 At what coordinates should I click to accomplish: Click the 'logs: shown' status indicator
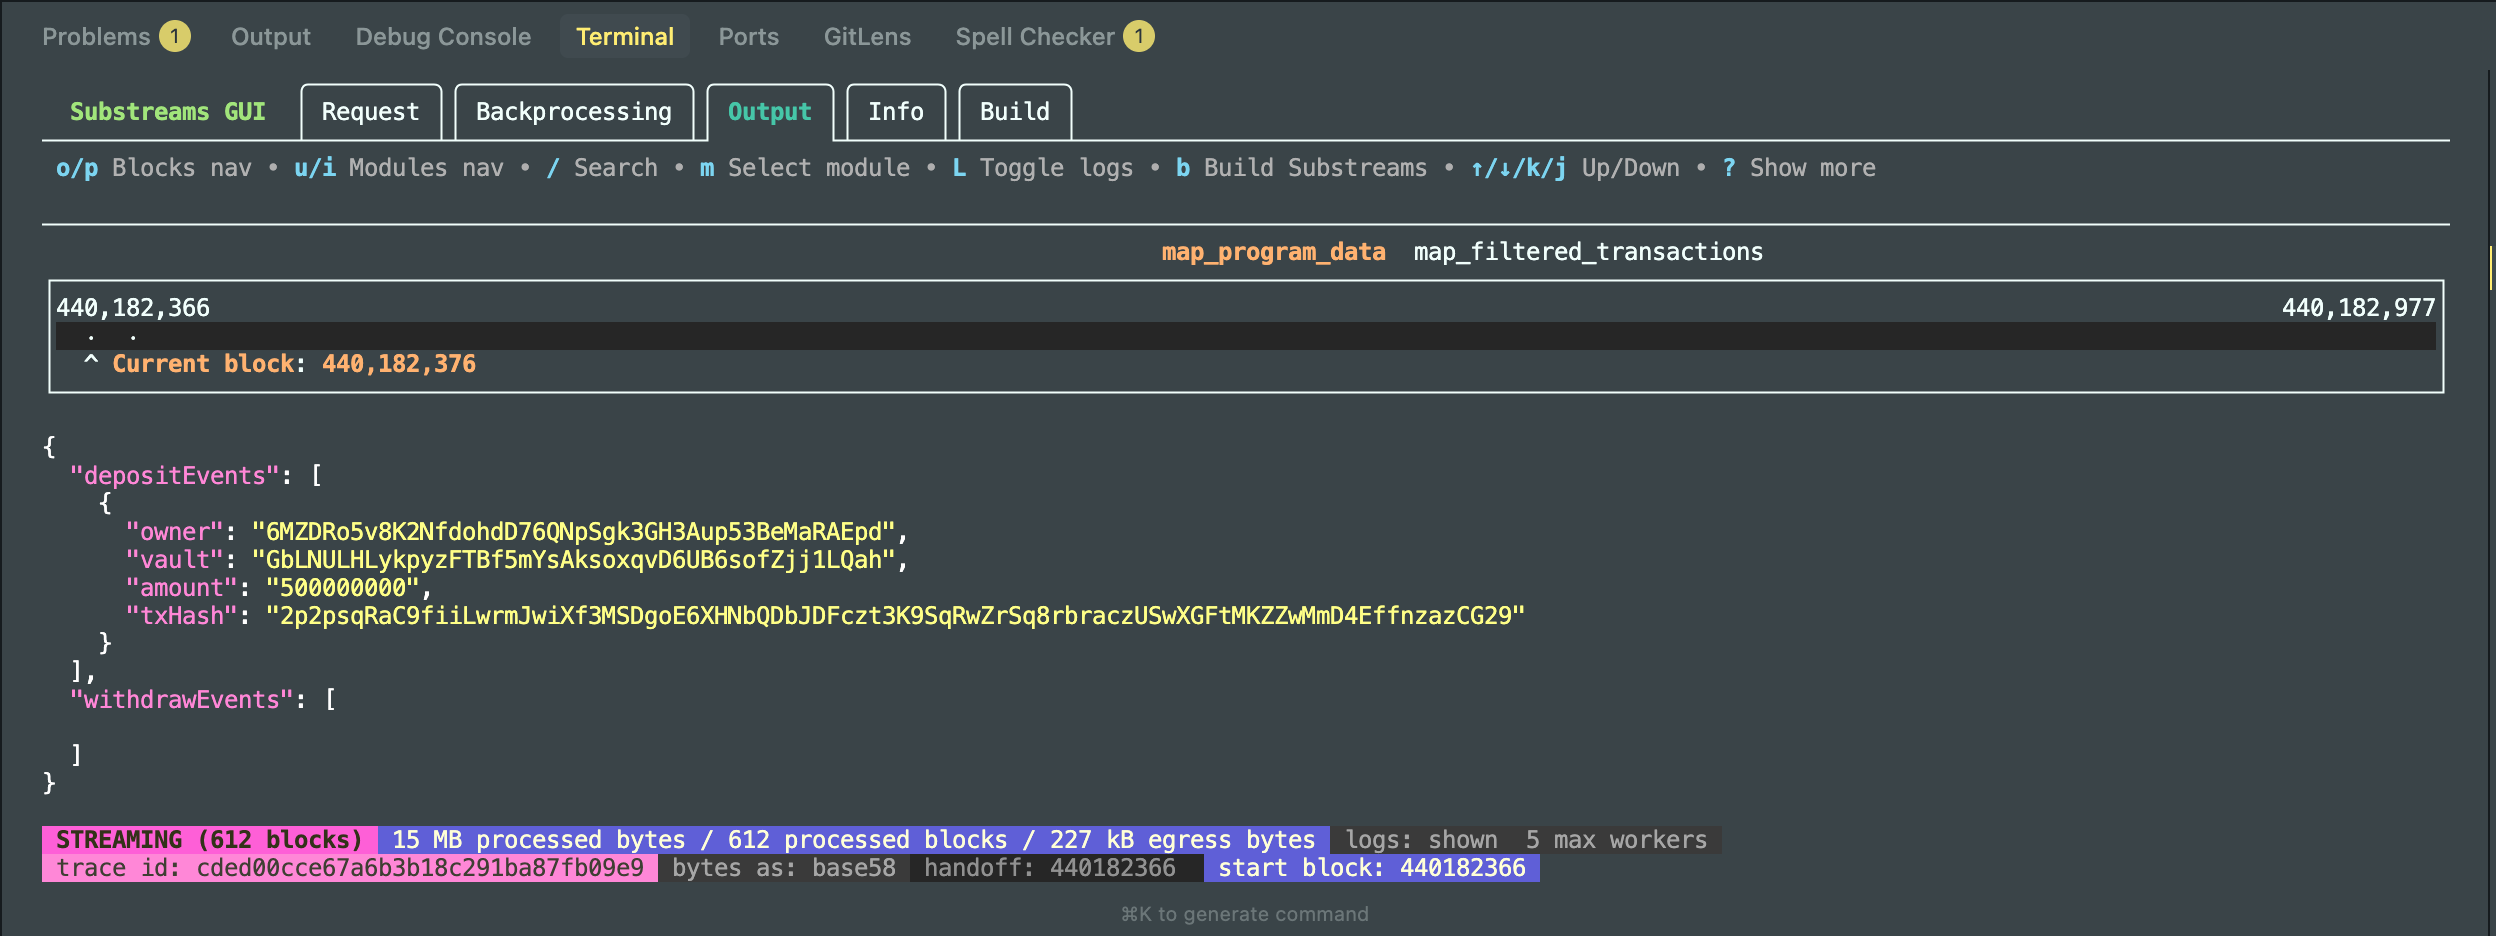tap(1421, 840)
